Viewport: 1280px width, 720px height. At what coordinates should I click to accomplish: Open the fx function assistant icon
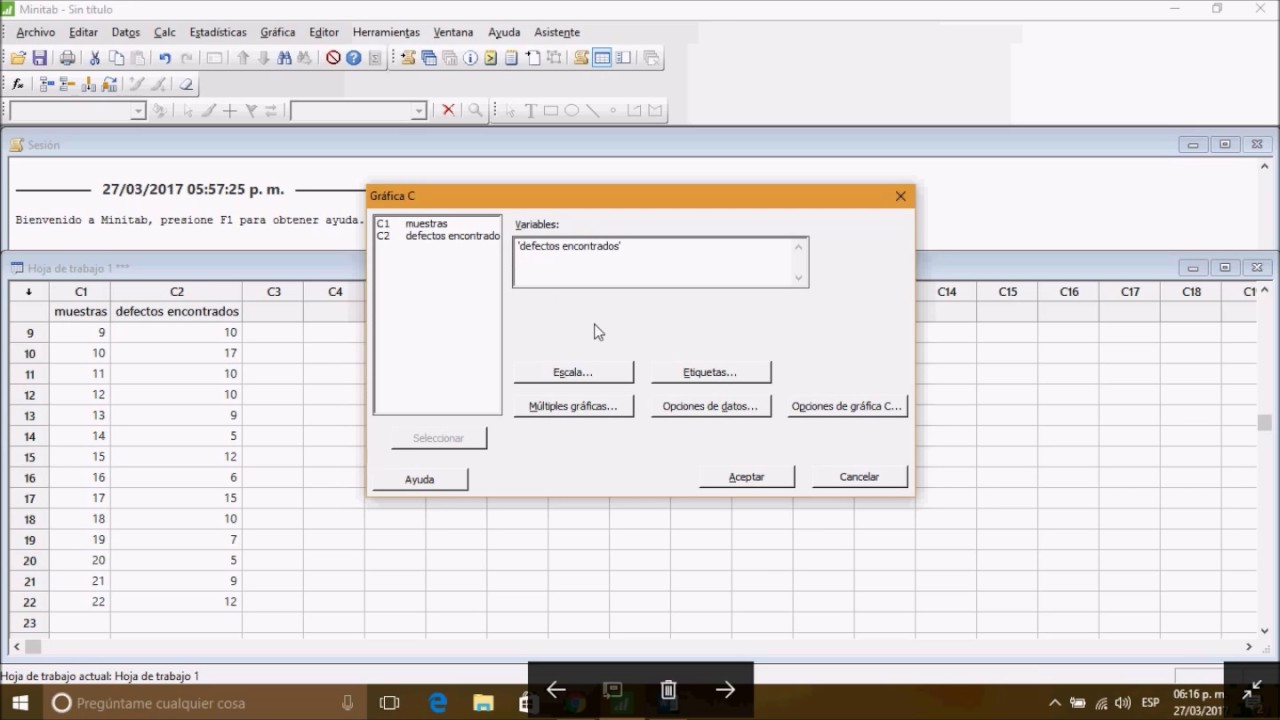18,84
